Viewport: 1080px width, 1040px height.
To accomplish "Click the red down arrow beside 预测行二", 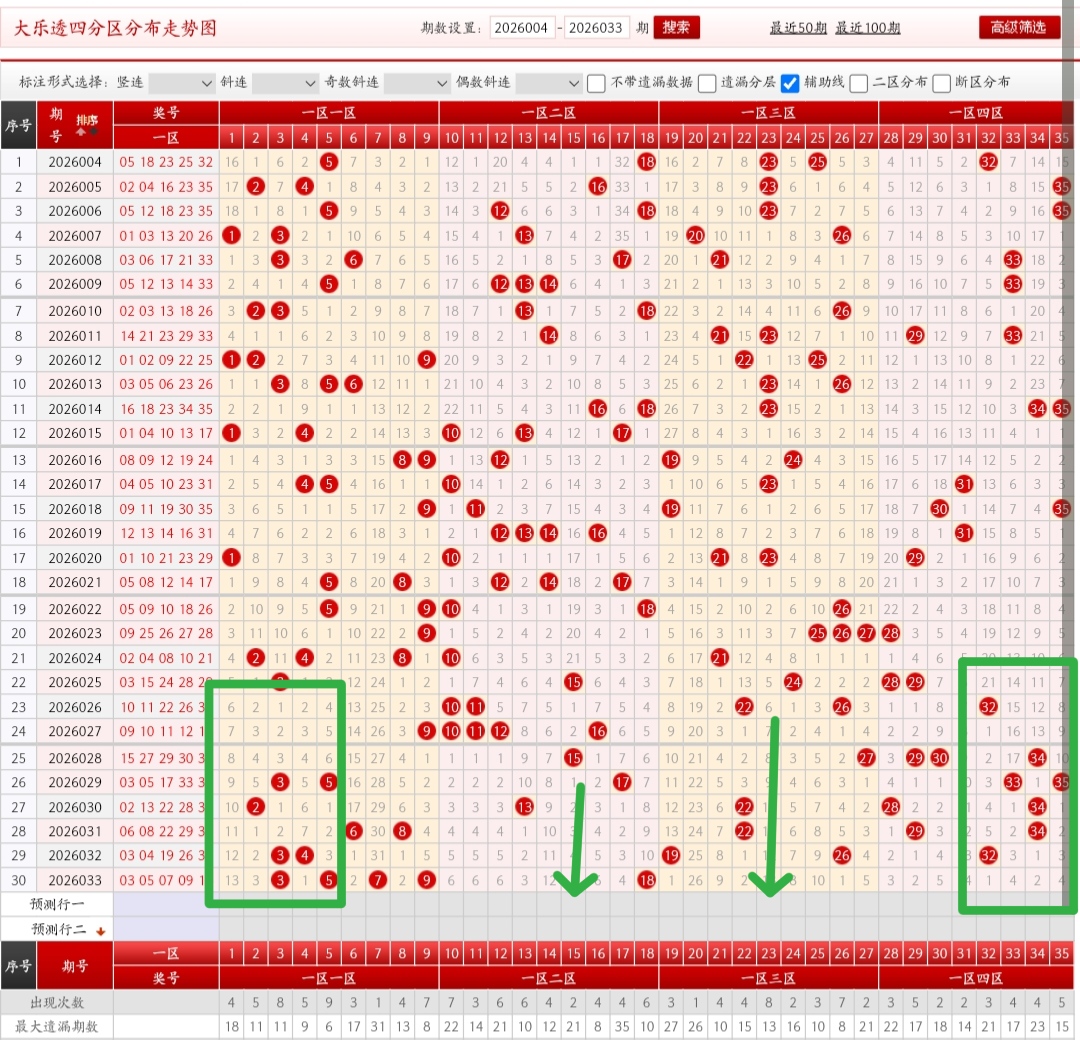I will pos(101,931).
